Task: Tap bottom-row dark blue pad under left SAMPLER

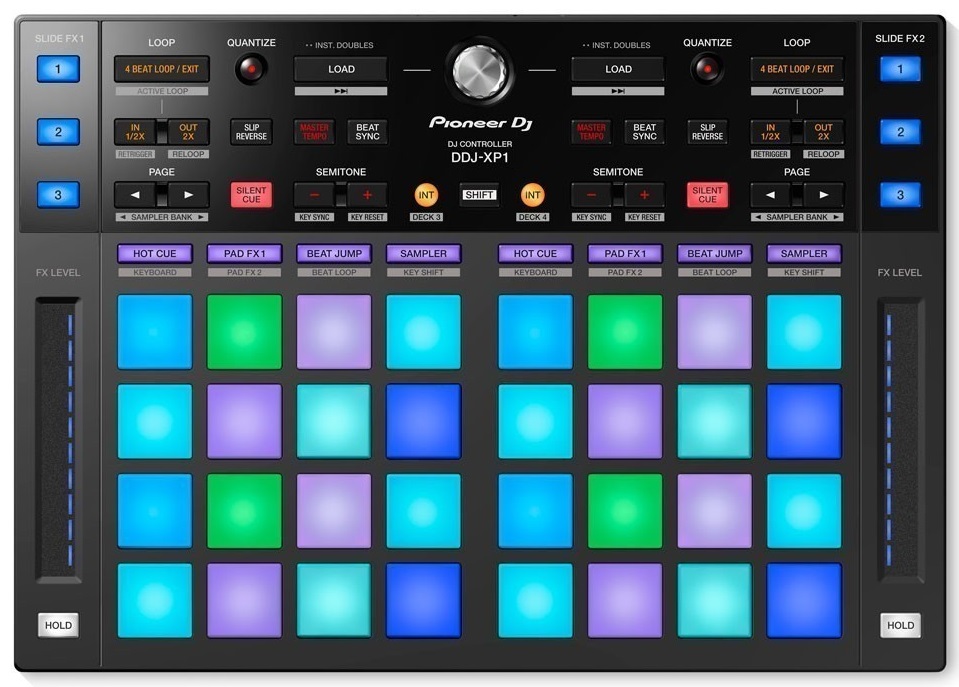Action: click(423, 601)
